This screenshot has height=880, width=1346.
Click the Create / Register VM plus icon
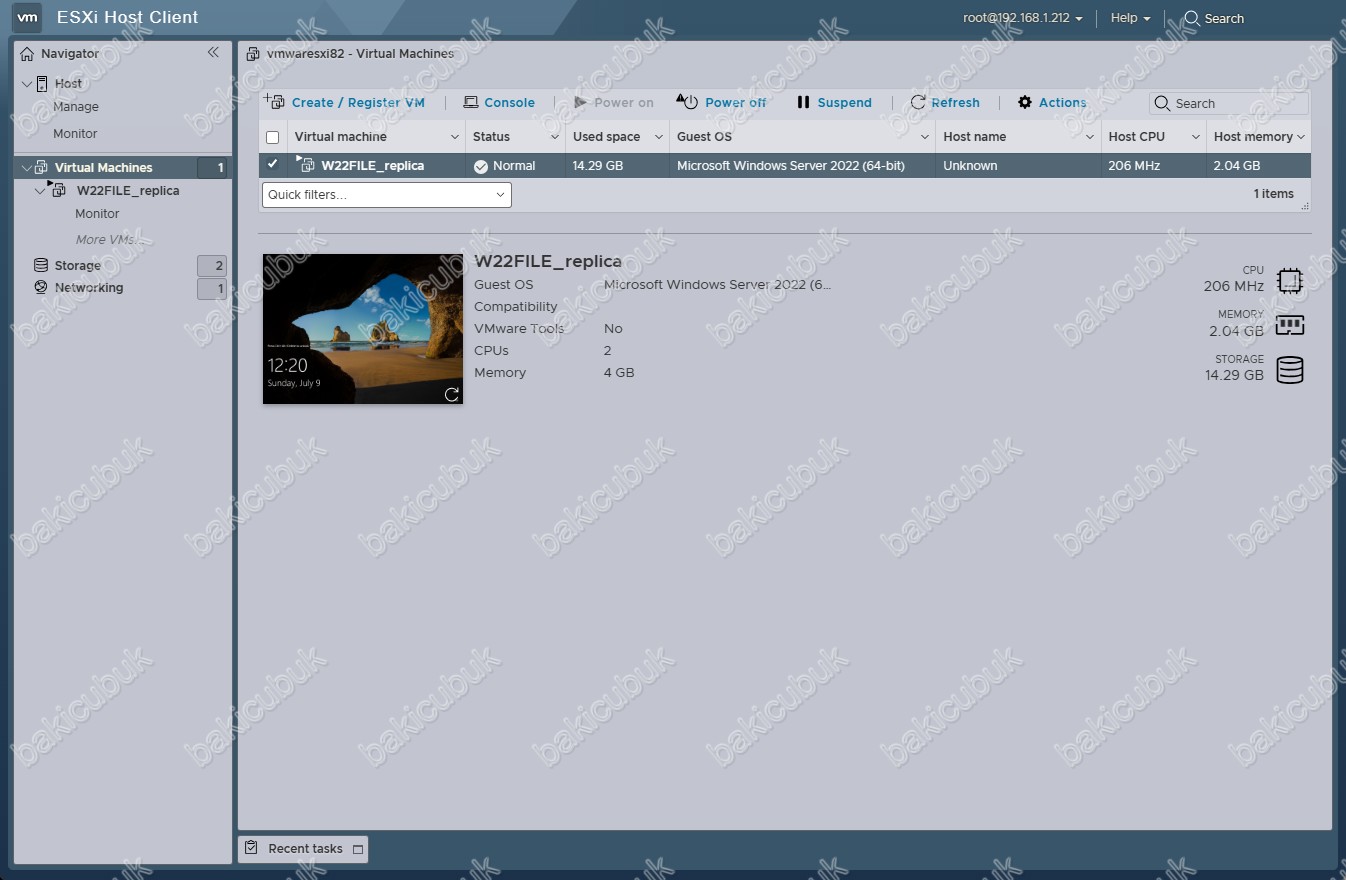click(274, 101)
